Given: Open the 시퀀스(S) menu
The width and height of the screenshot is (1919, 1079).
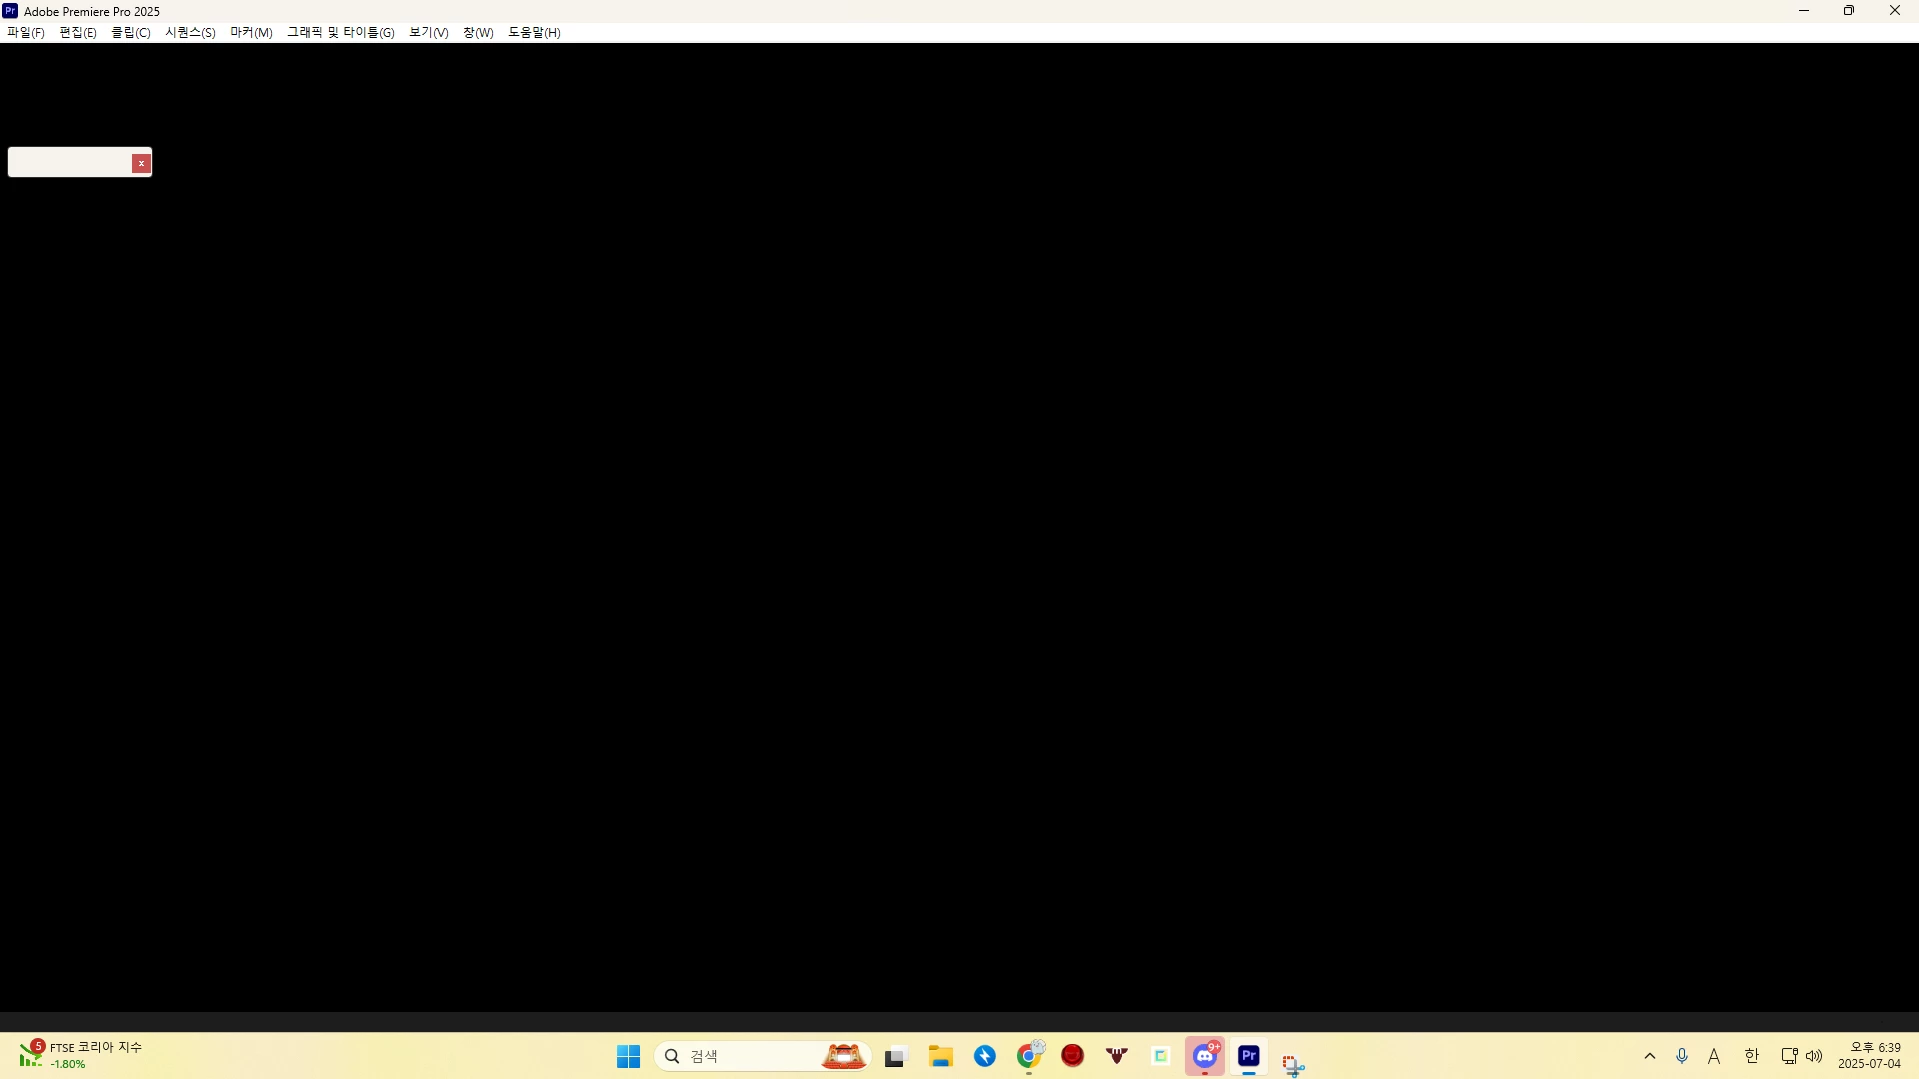Looking at the screenshot, I should tap(190, 33).
